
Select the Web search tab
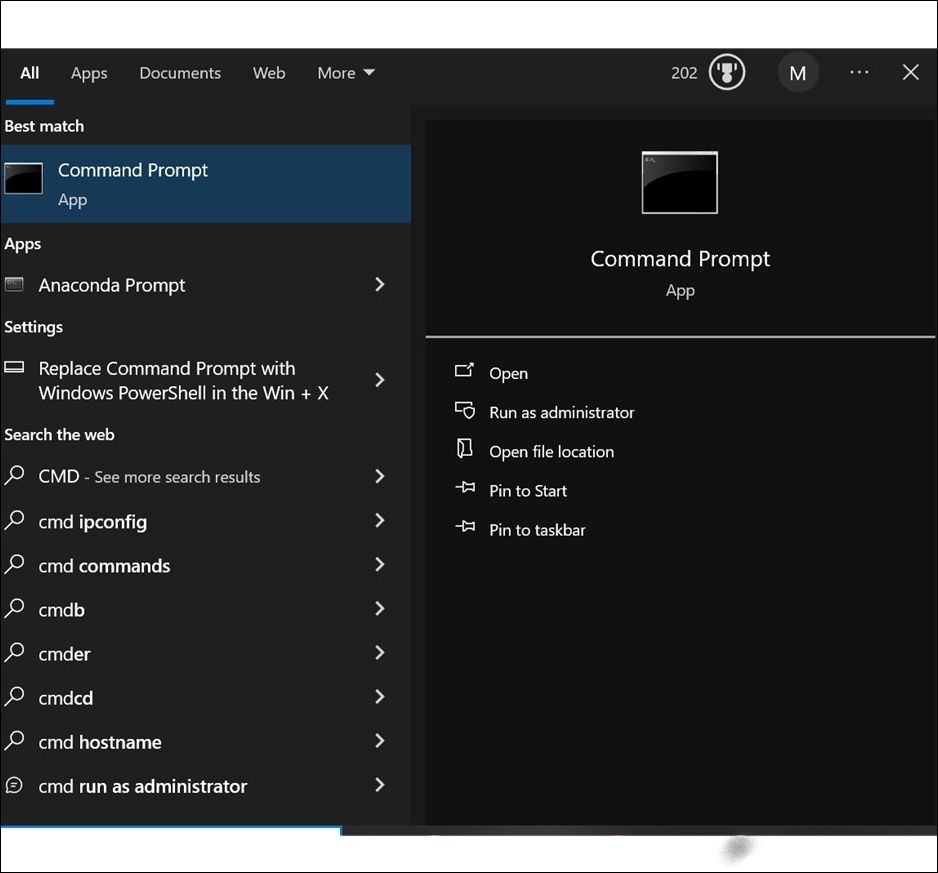269,73
